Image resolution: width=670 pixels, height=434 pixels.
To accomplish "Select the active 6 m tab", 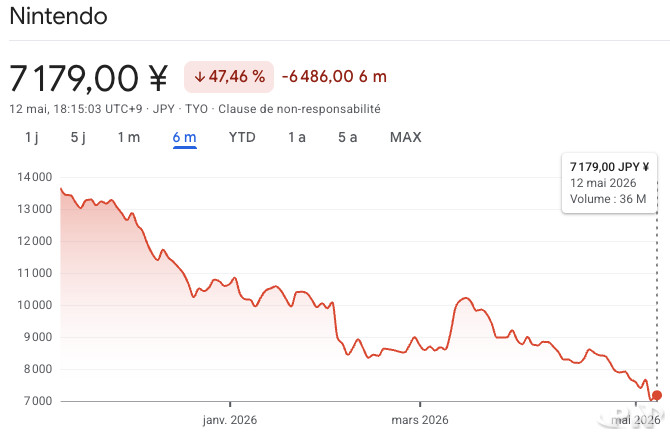I will point(185,138).
